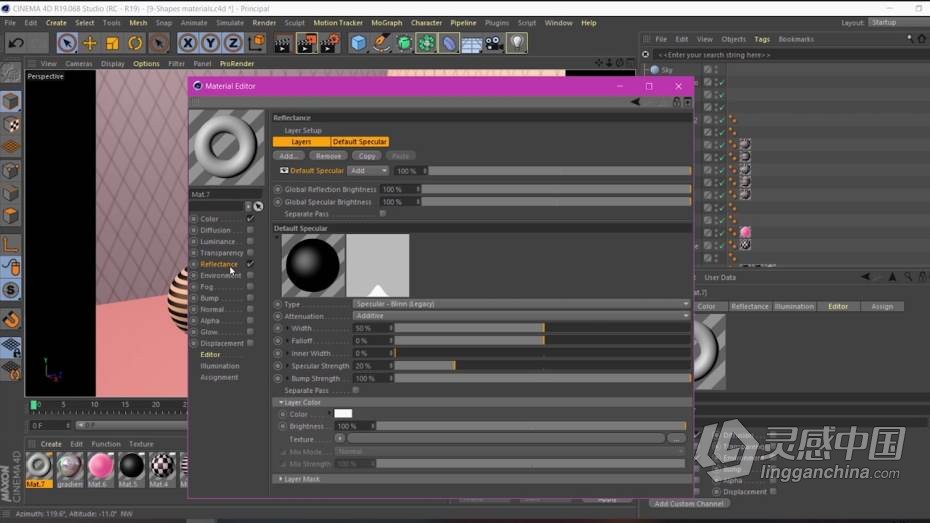Enable the Diffusion channel checkbox
930x523 pixels.
pyautogui.click(x=250, y=230)
